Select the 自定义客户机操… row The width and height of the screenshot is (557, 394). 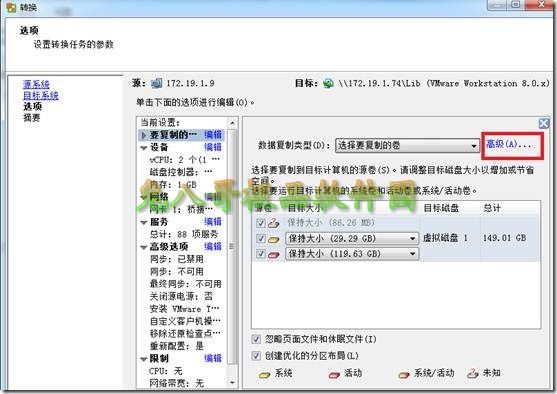click(x=185, y=321)
